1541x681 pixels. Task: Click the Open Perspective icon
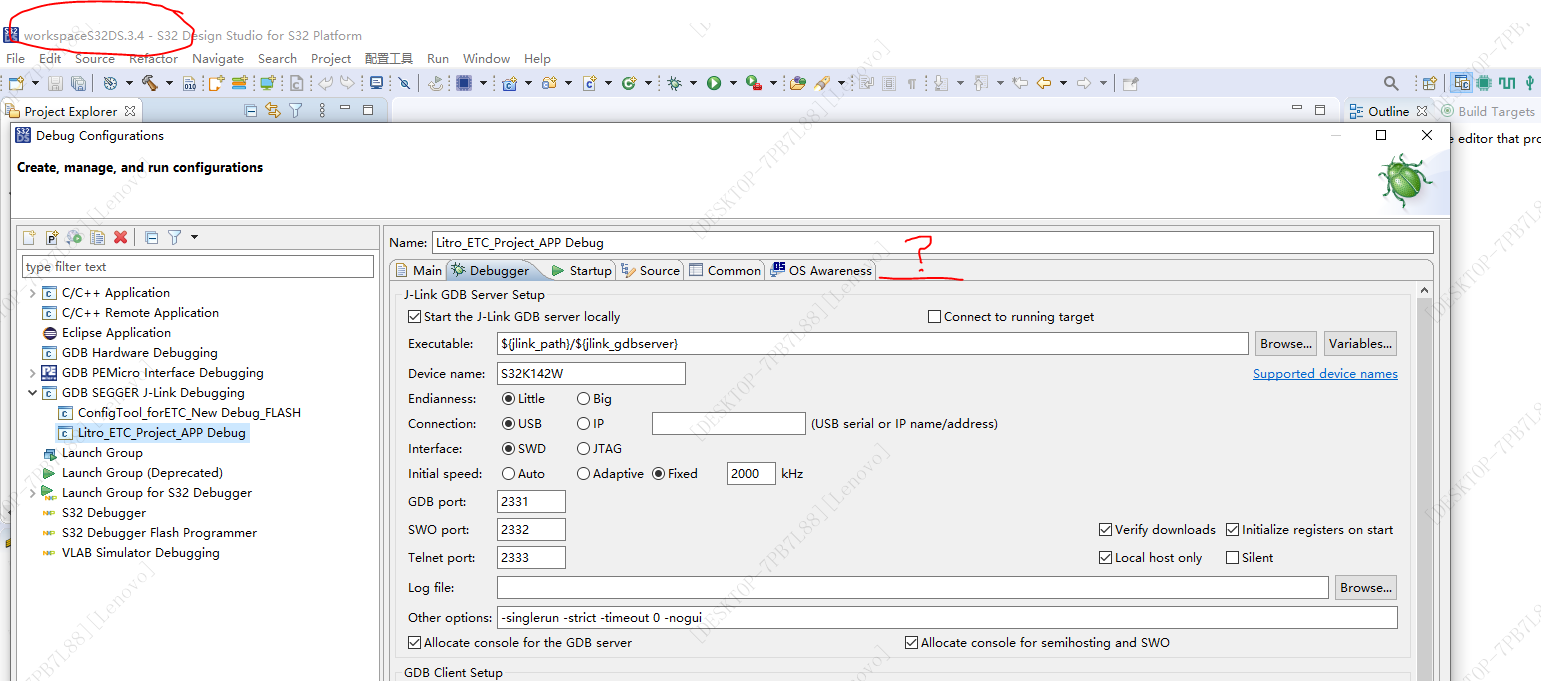coord(1429,83)
